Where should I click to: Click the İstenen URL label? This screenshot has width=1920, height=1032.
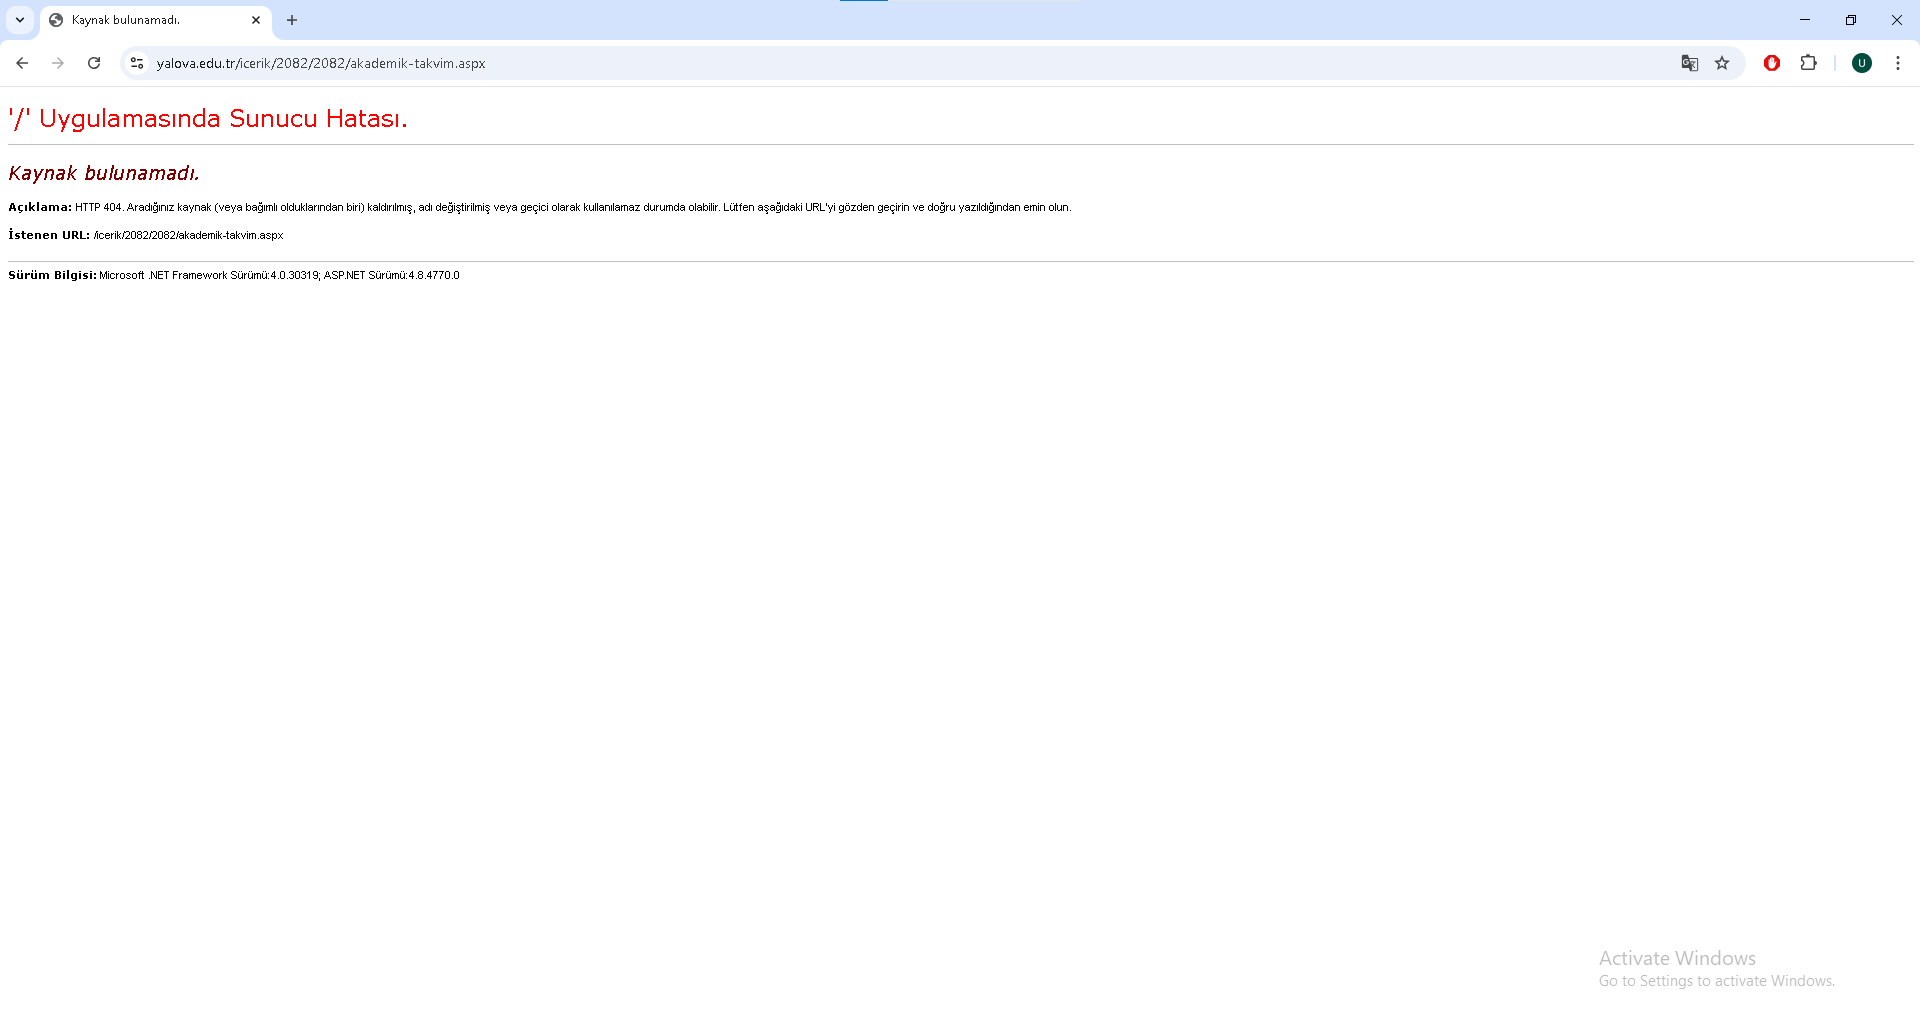click(x=49, y=235)
